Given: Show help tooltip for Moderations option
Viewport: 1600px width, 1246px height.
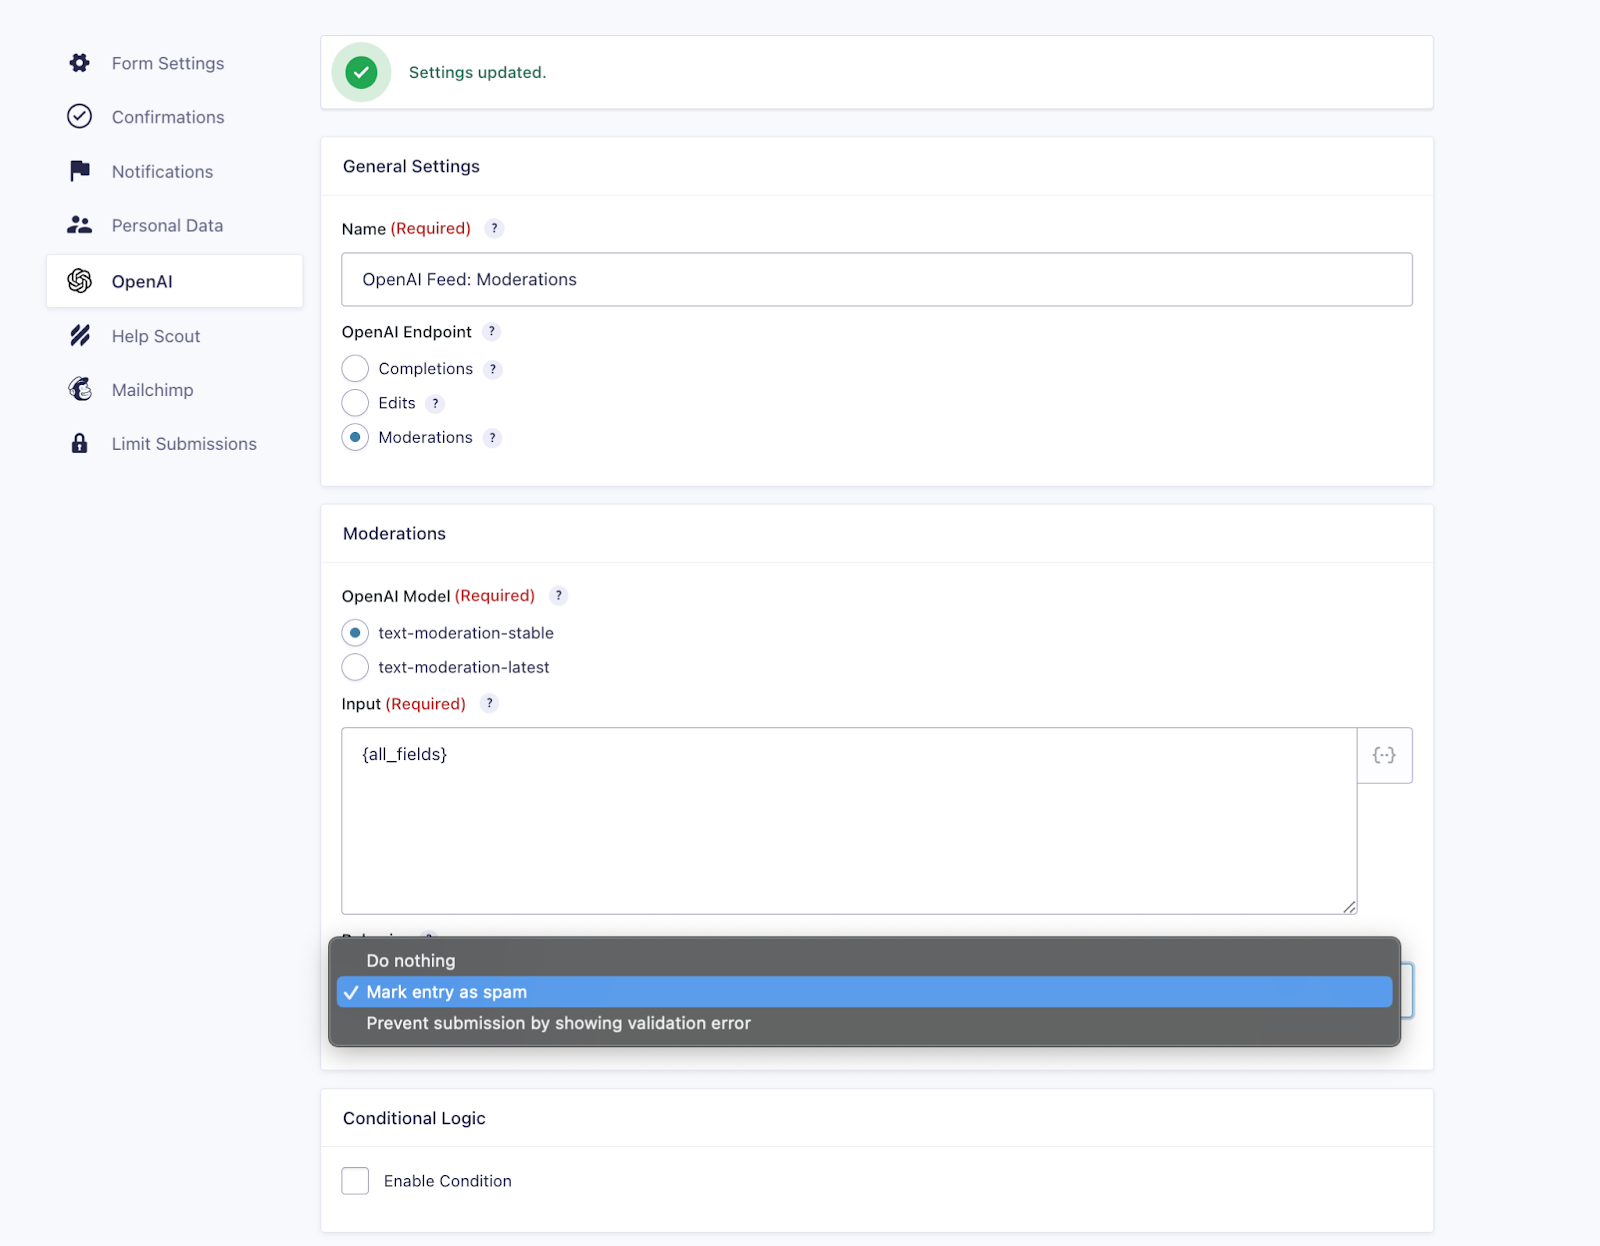Looking at the screenshot, I should tap(492, 438).
